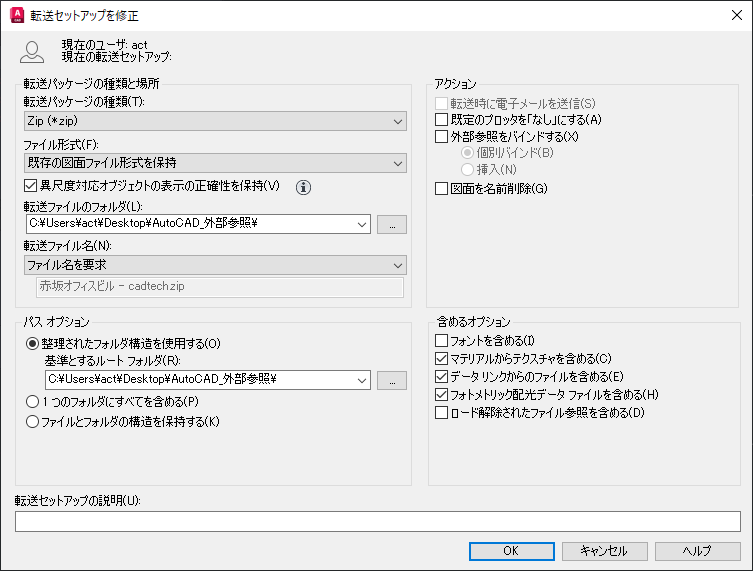The image size is (753, 571).
Task: Click the info icon beside 異尺度対応オブジェクト checkbox
Action: pyautogui.click(x=303, y=187)
